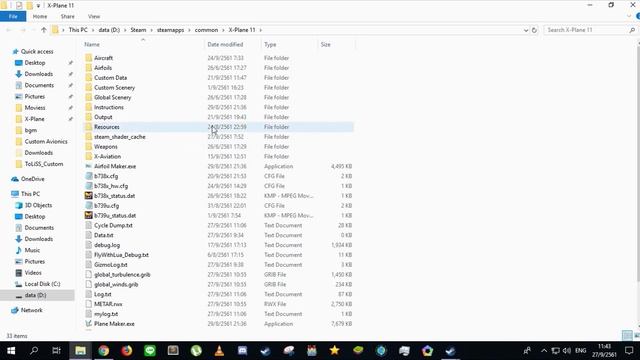640x360 pixels.
Task: Click the data (D:) breadcrumb segment
Action: (x=109, y=30)
